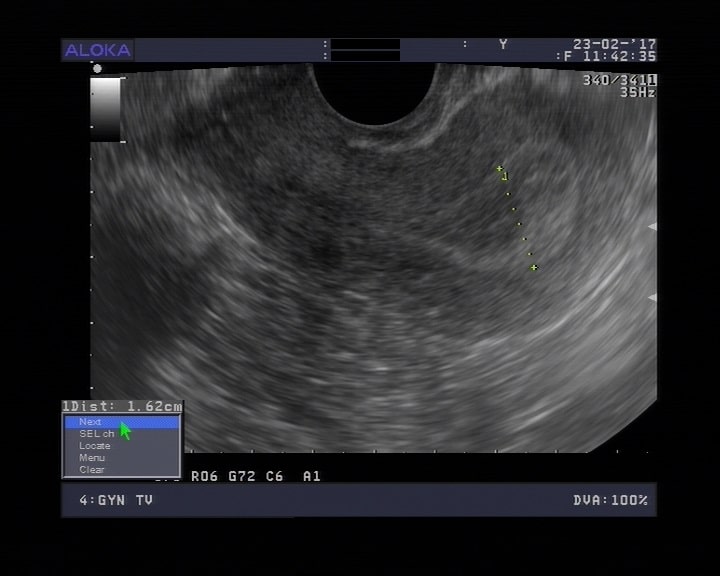Click the grayscale bar
This screenshot has width=720, height=576.
point(106,109)
